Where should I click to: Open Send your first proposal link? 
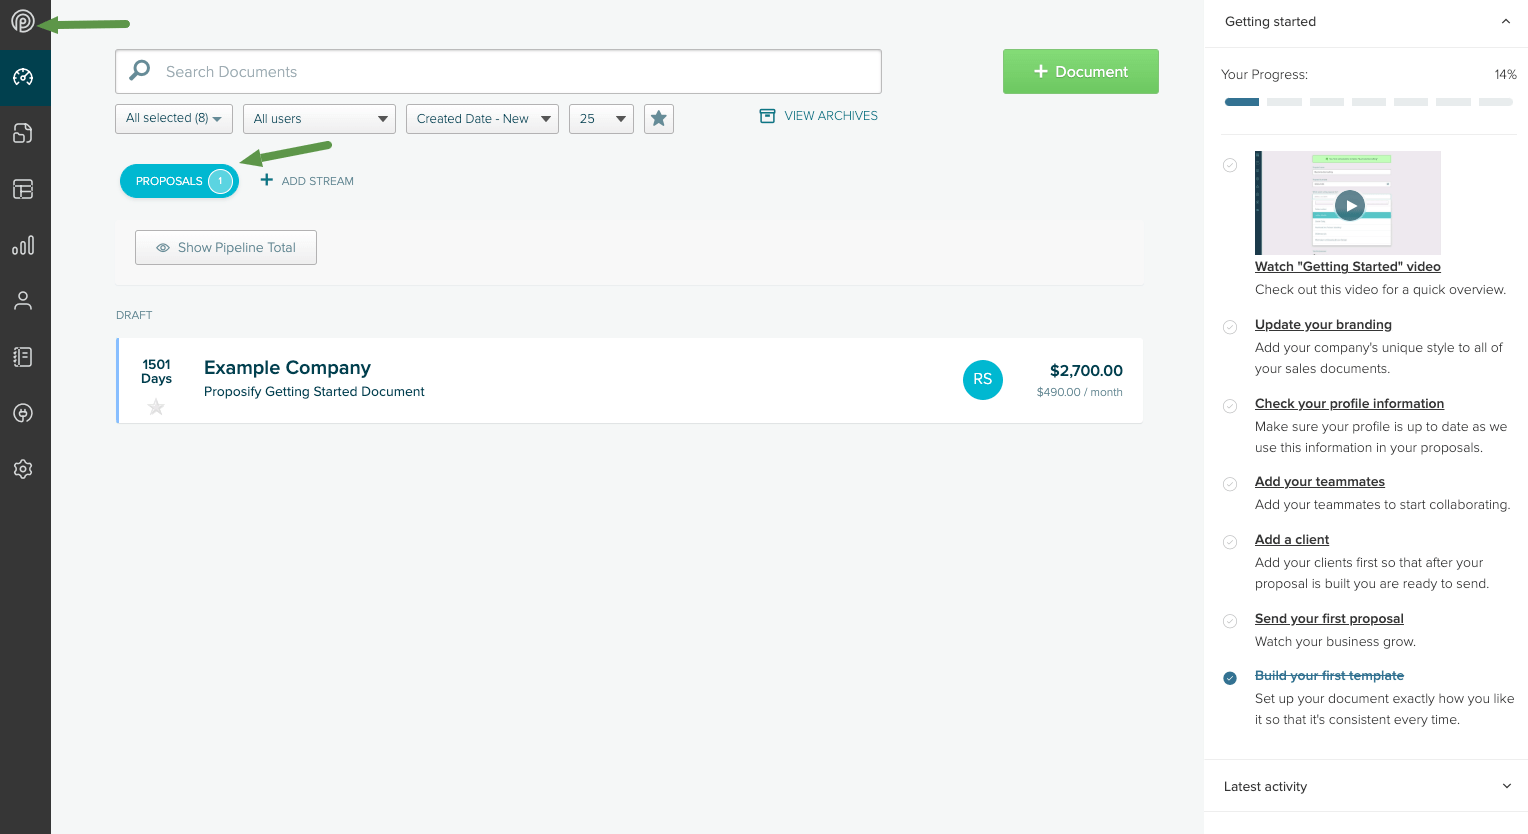click(1329, 618)
